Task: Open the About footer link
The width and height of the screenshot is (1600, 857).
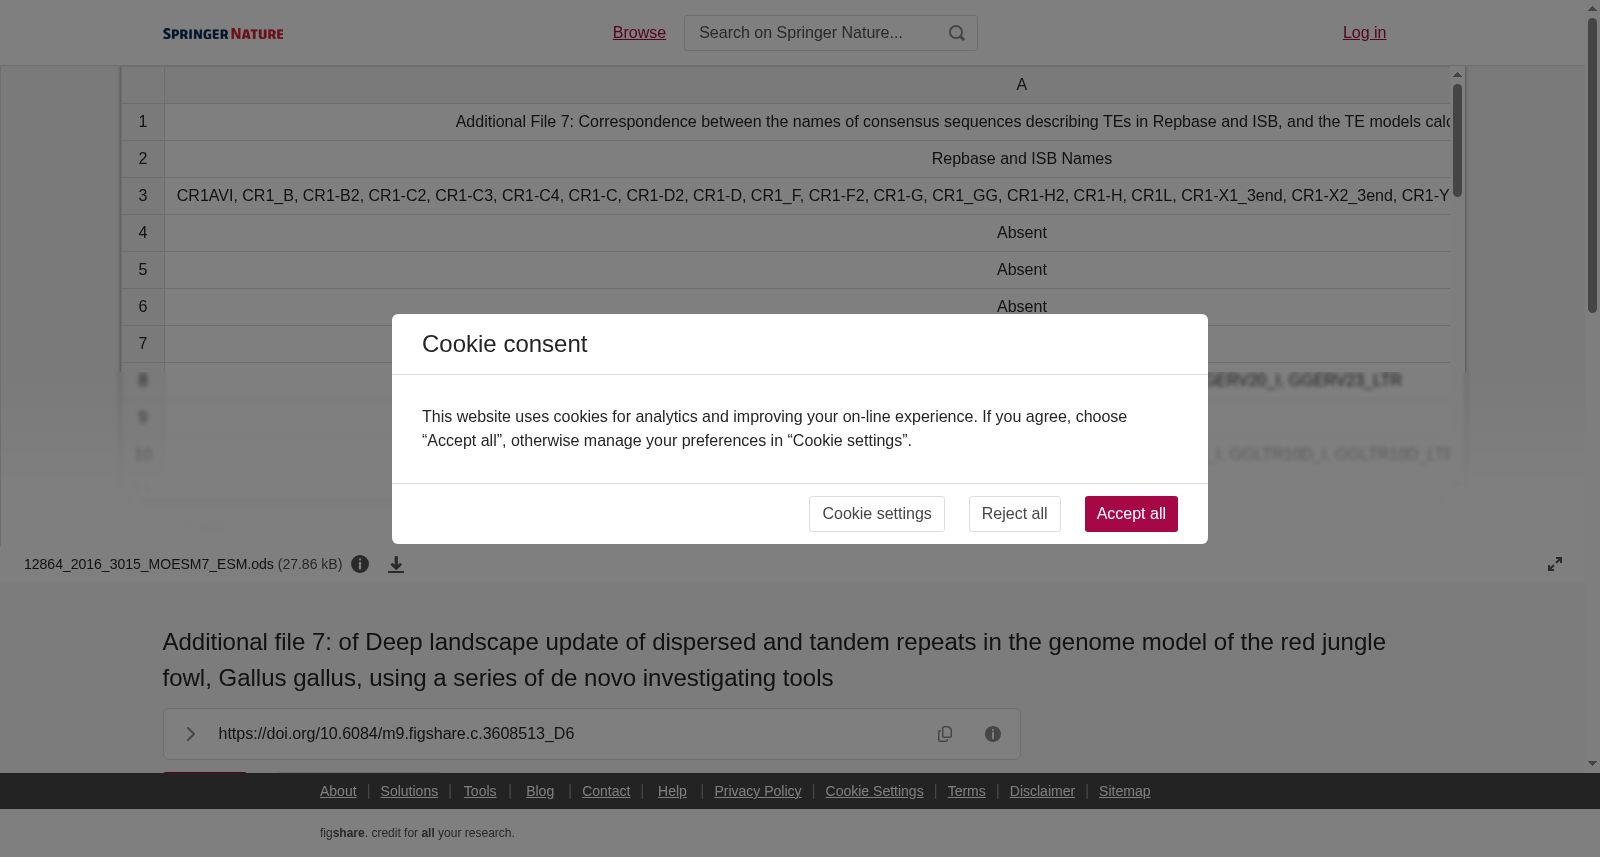Action: click(x=338, y=791)
